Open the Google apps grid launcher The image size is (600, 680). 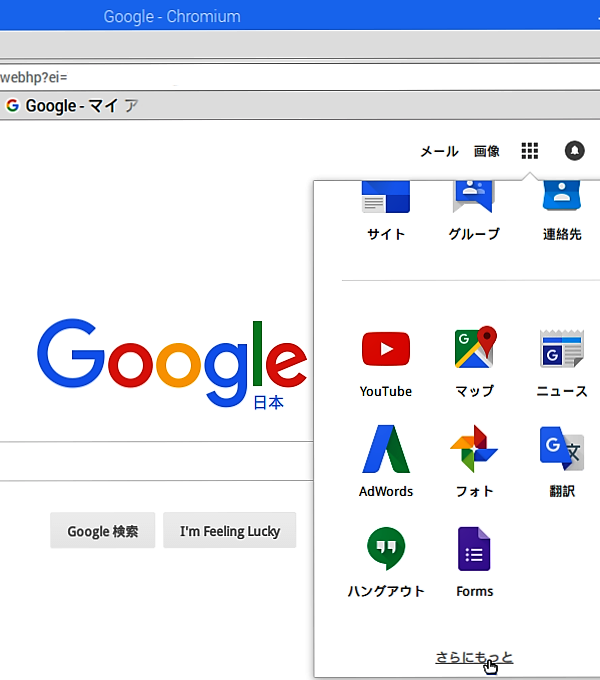pyautogui.click(x=529, y=151)
